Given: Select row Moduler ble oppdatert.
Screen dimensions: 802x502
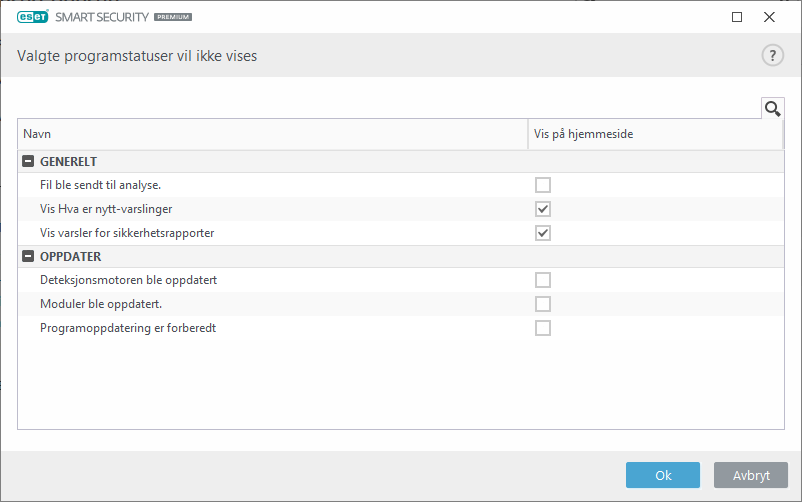Looking at the screenshot, I should (400, 304).
